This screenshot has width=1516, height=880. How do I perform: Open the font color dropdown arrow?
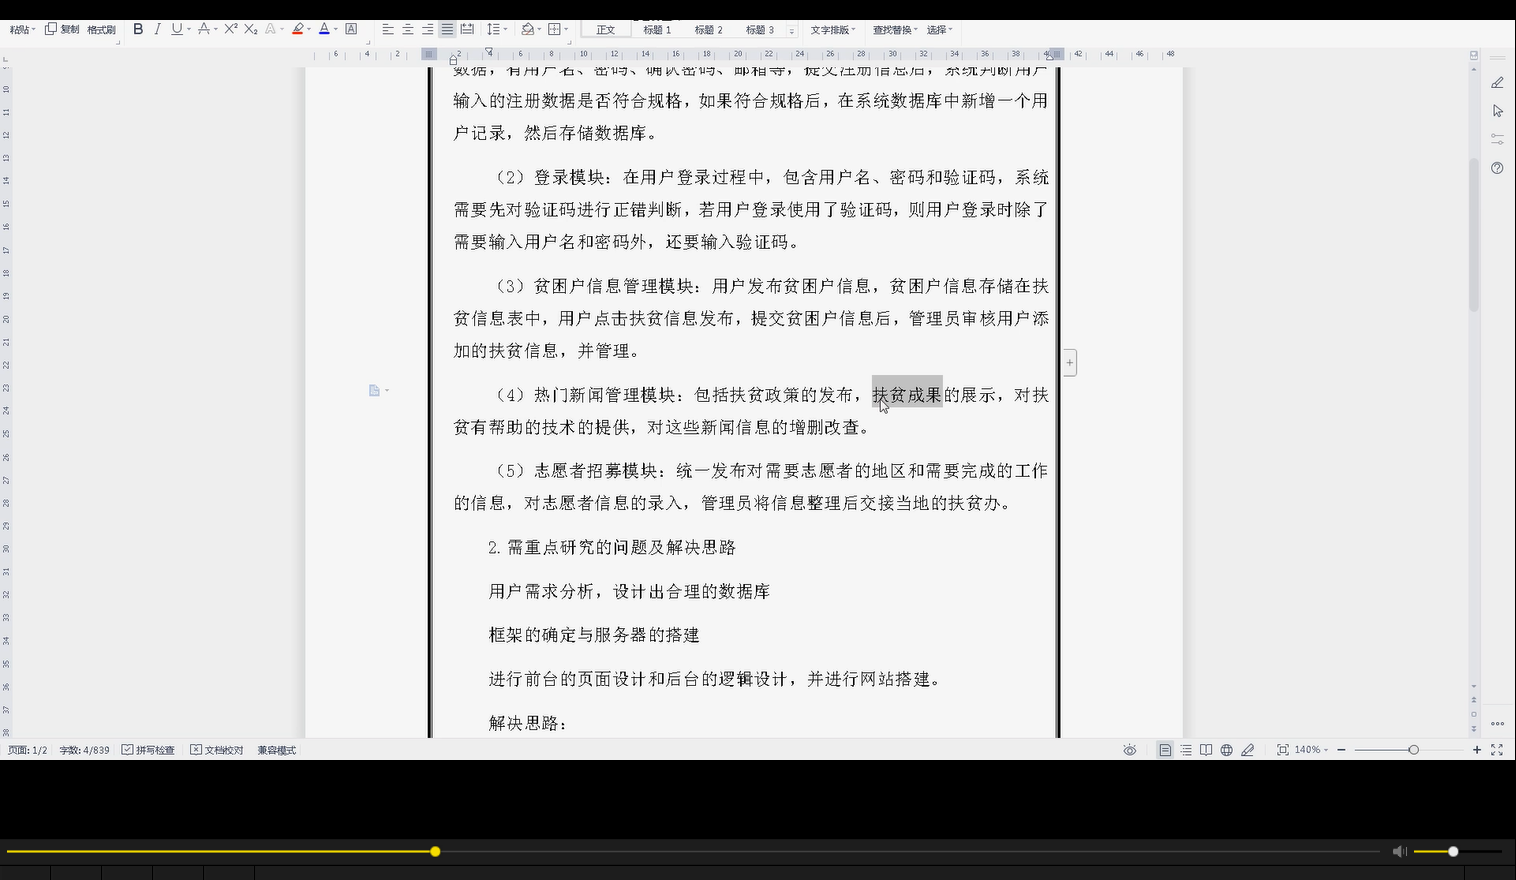tap(335, 29)
